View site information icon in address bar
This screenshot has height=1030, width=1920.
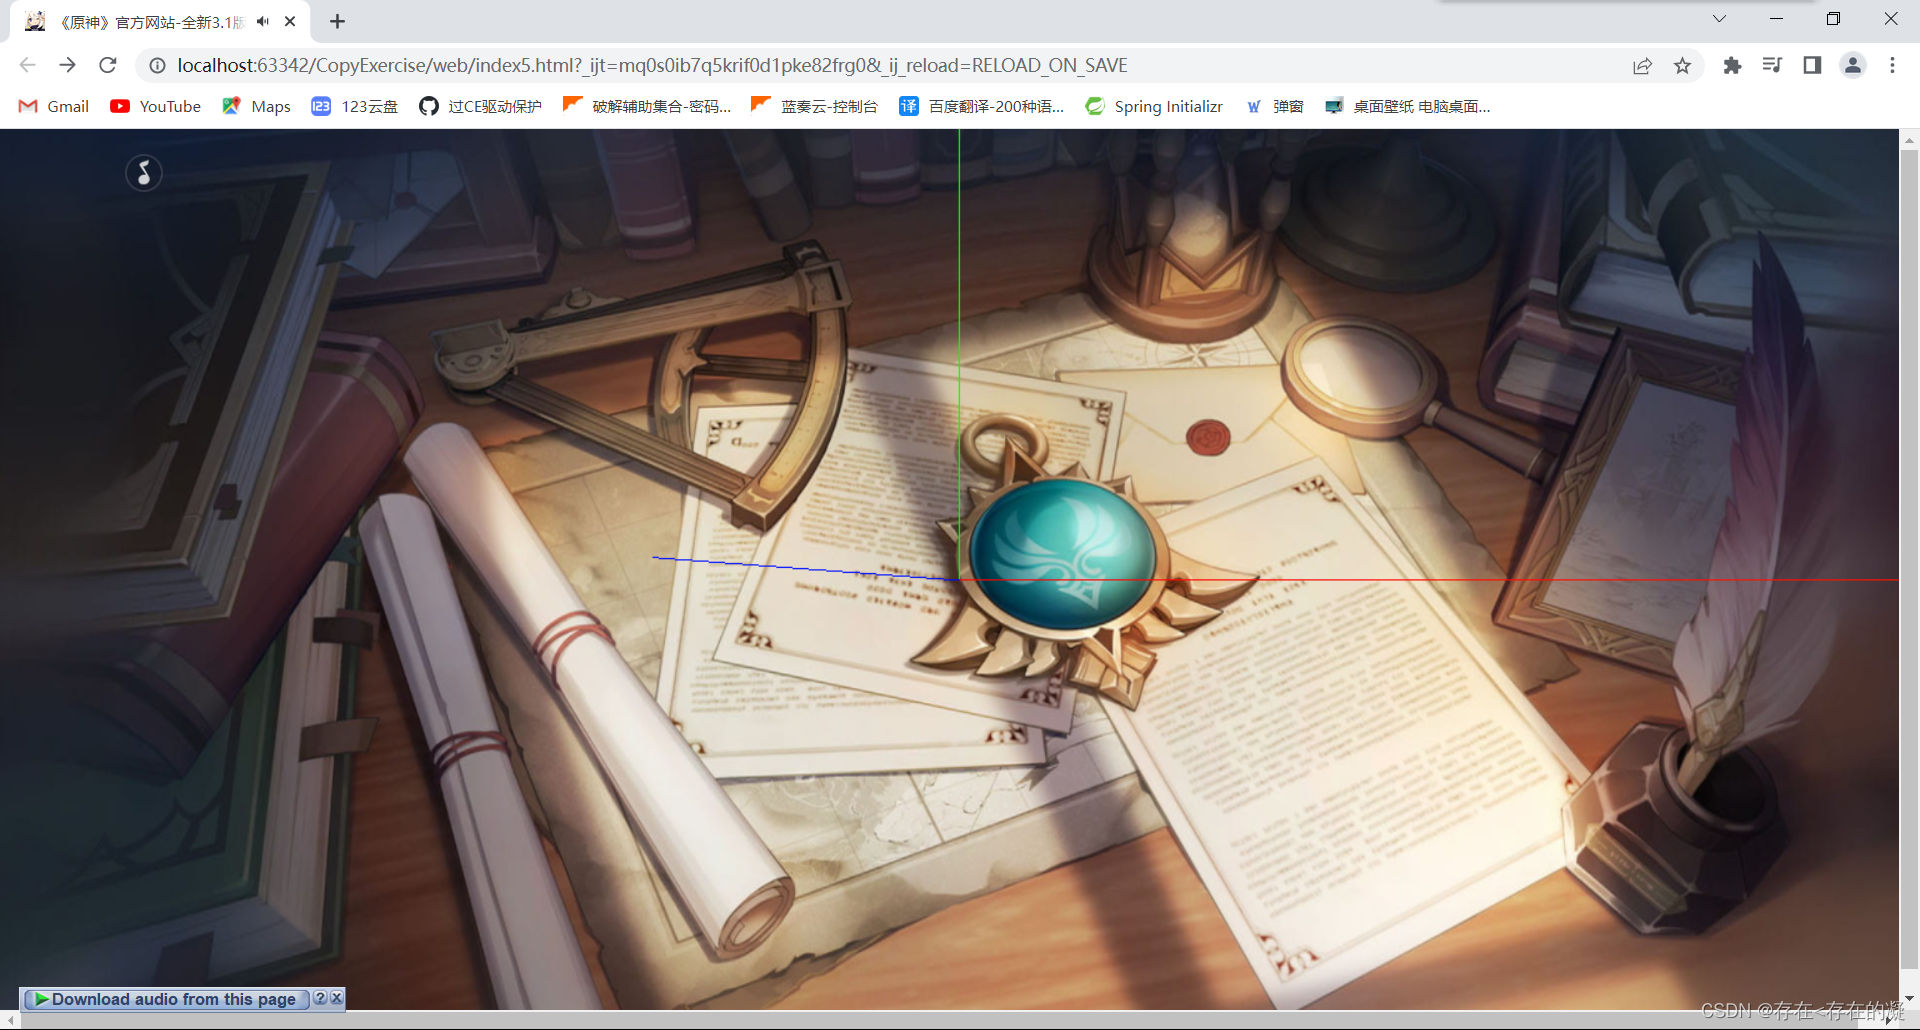157,65
